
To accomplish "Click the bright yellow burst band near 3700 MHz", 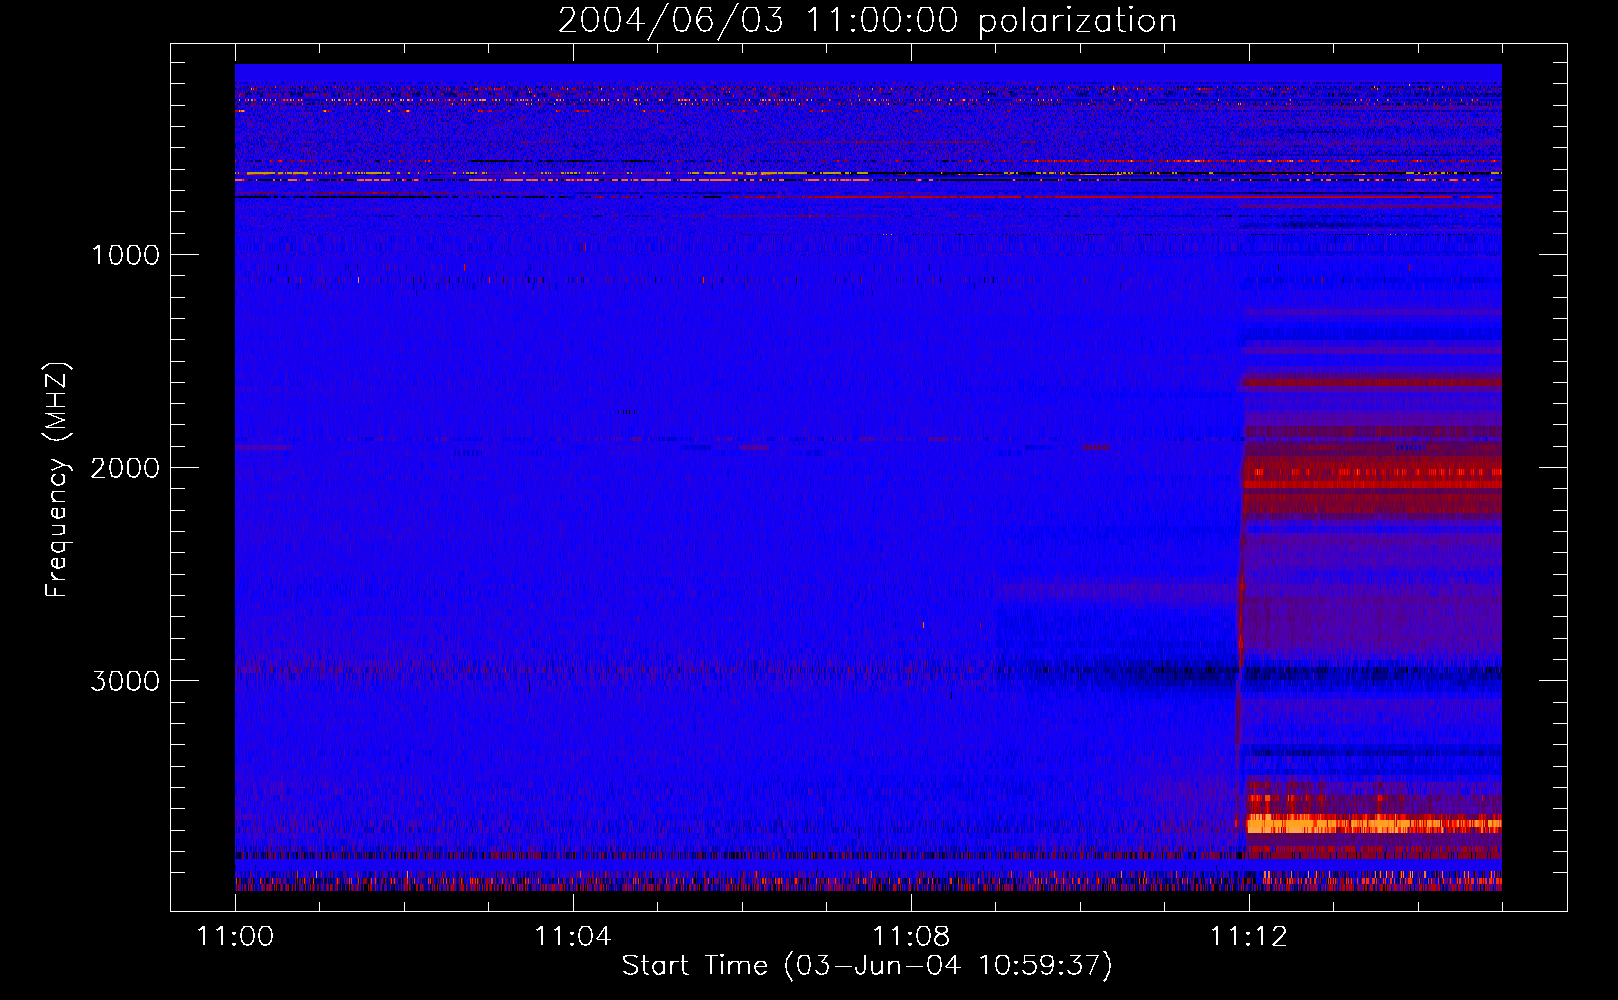I will (x=1374, y=824).
